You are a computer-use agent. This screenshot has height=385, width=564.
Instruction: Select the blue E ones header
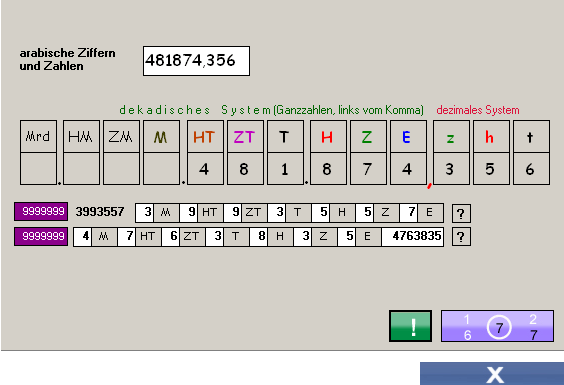(x=408, y=136)
